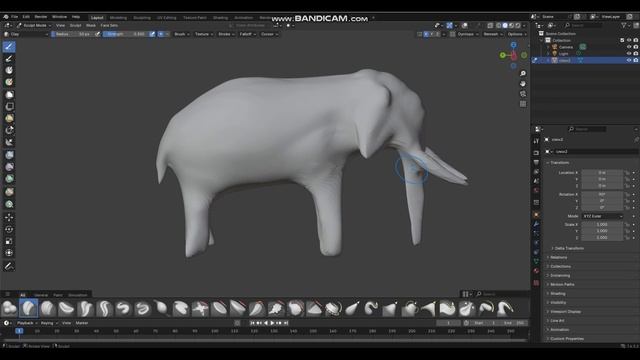Screen dimensions: 640x360
Task: Switch perspective/orthographic grid icon
Action: point(523,104)
